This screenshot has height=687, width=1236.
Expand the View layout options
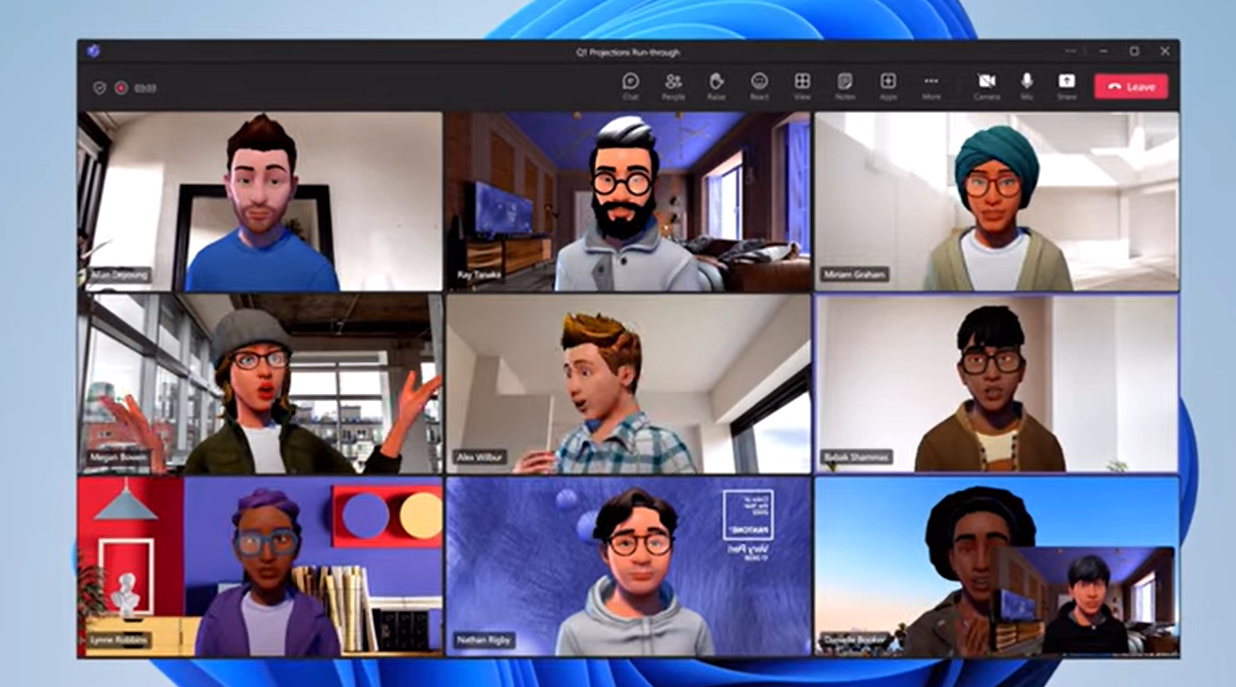[802, 85]
